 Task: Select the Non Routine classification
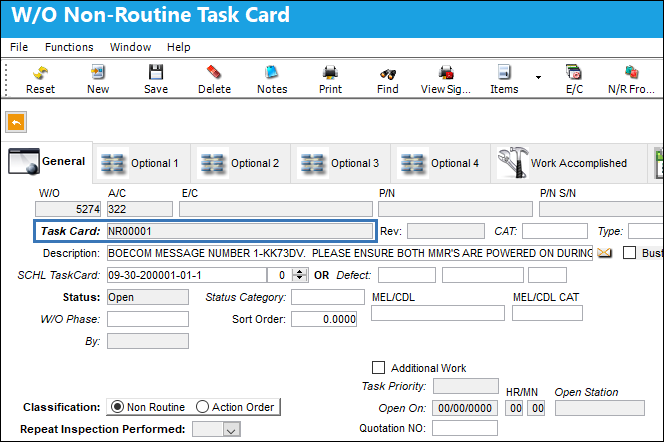[x=117, y=407]
